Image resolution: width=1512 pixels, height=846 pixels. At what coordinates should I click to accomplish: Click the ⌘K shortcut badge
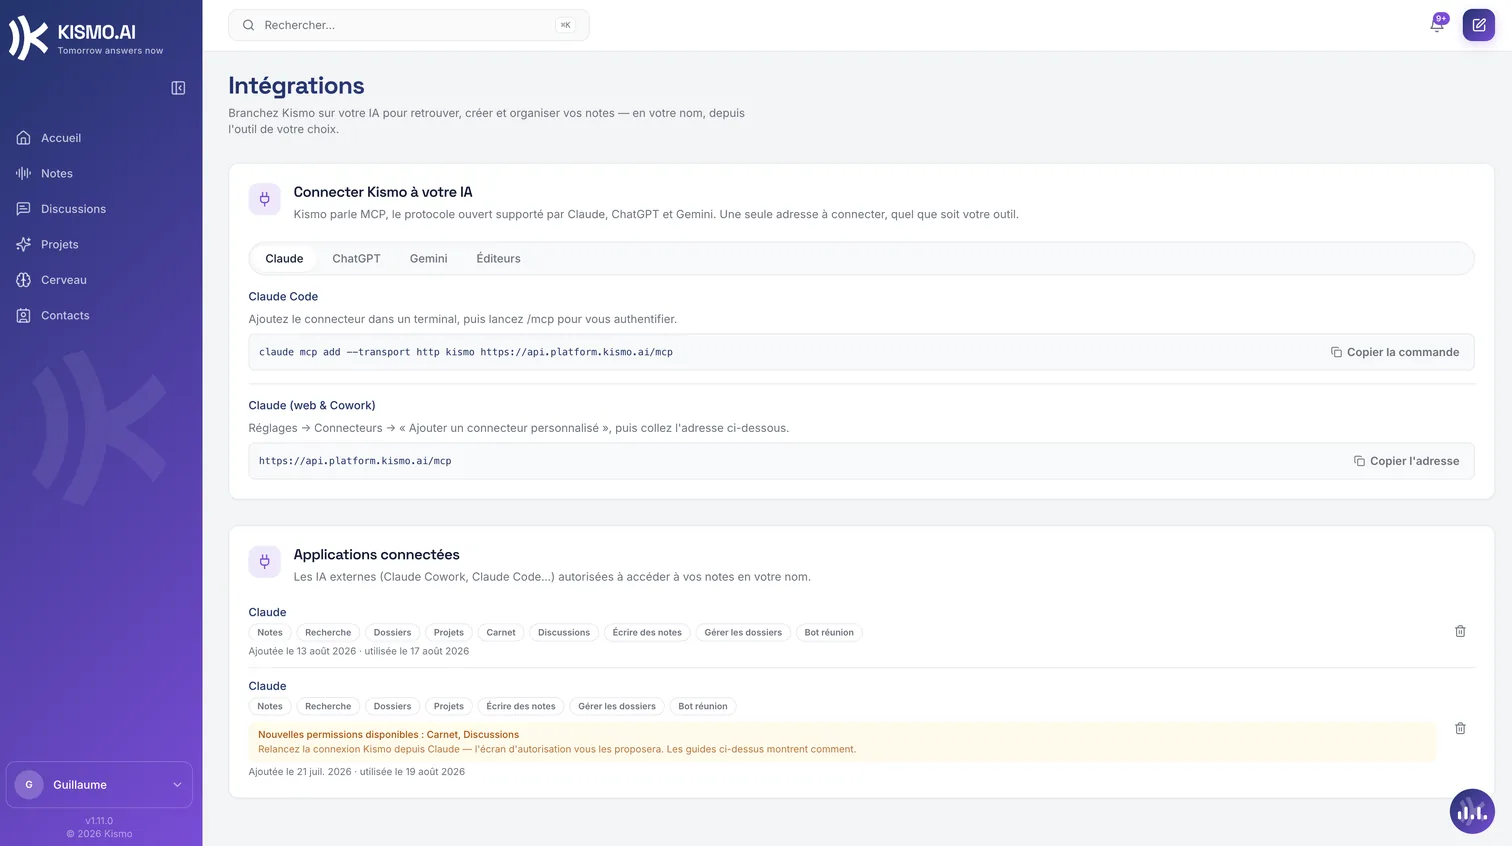click(x=565, y=25)
